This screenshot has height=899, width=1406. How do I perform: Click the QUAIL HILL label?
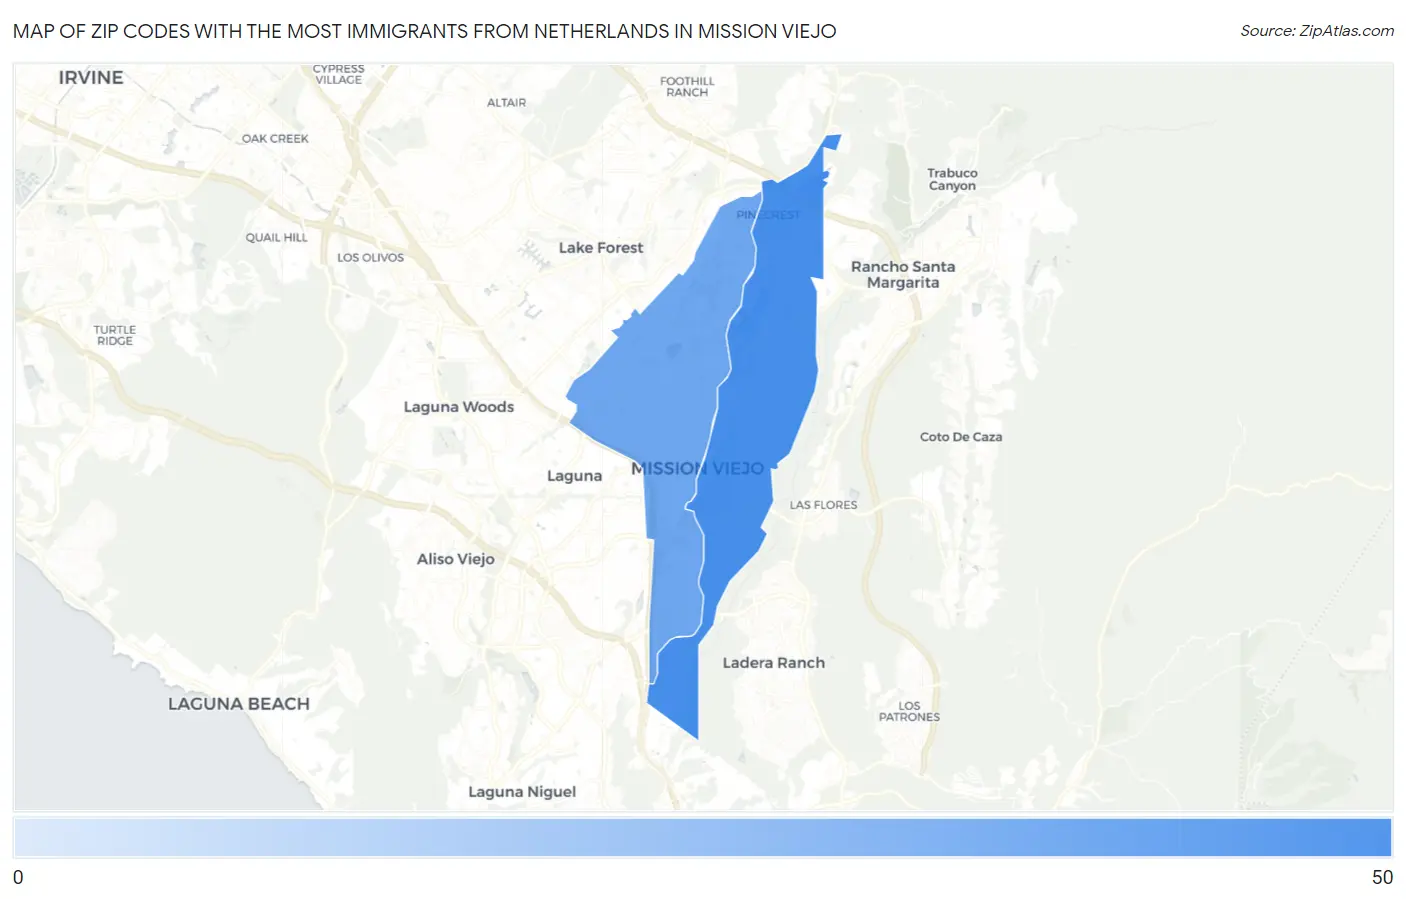point(277,237)
